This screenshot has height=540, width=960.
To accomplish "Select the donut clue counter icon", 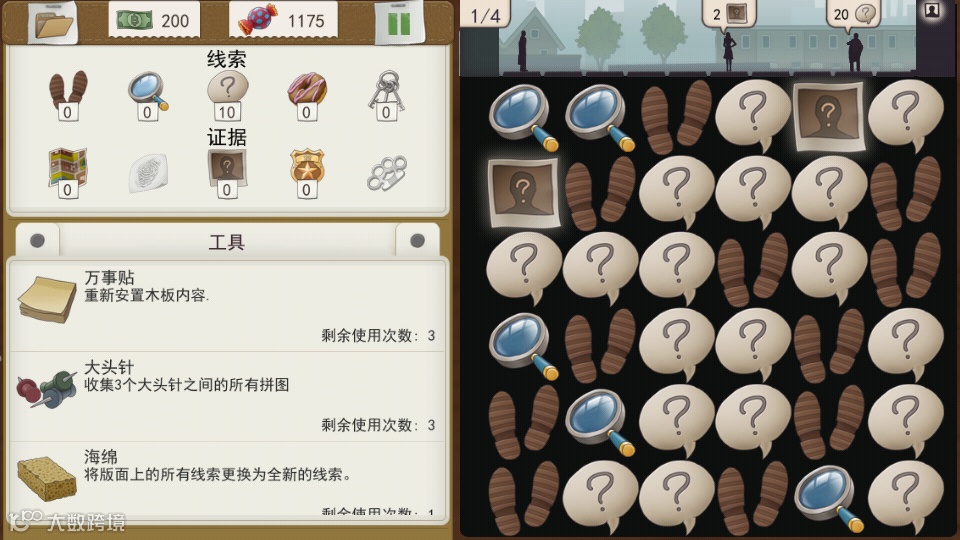I will coord(307,94).
